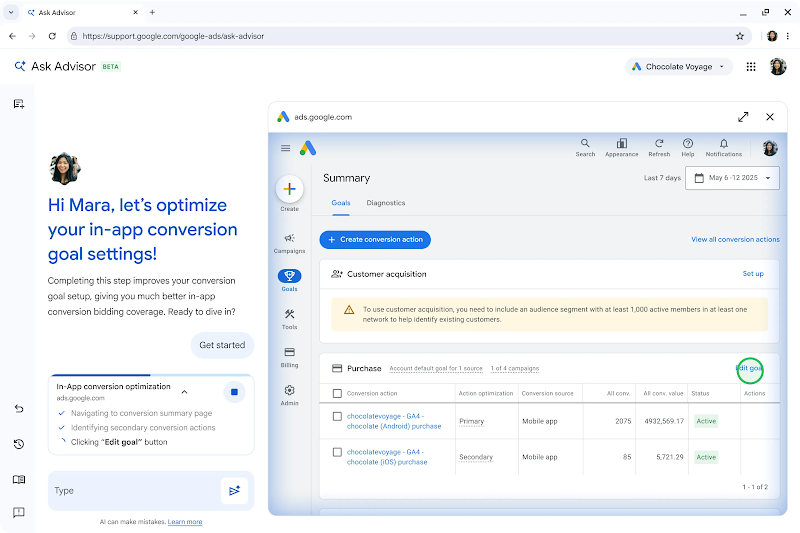Image resolution: width=800 pixels, height=533 pixels.
Task: Open the browser tab search dropdown
Action: click(x=11, y=12)
